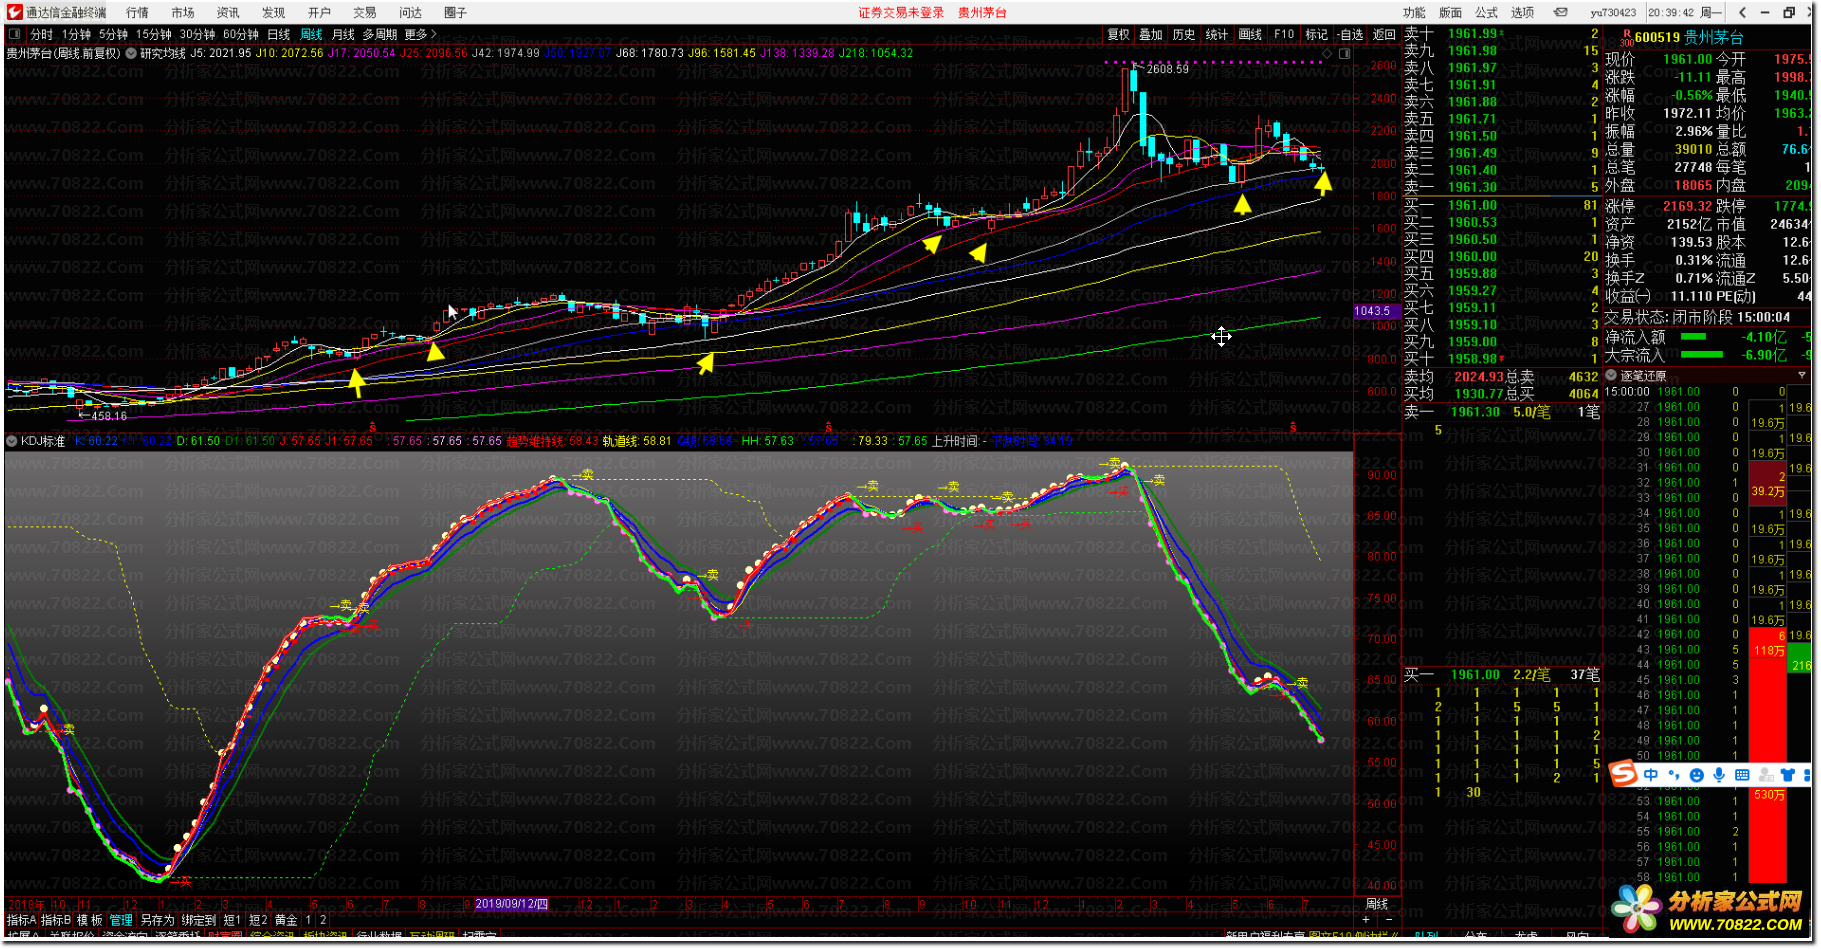Click the plus zoom button beside 周线
The height and width of the screenshot is (949, 1821).
click(x=1366, y=920)
